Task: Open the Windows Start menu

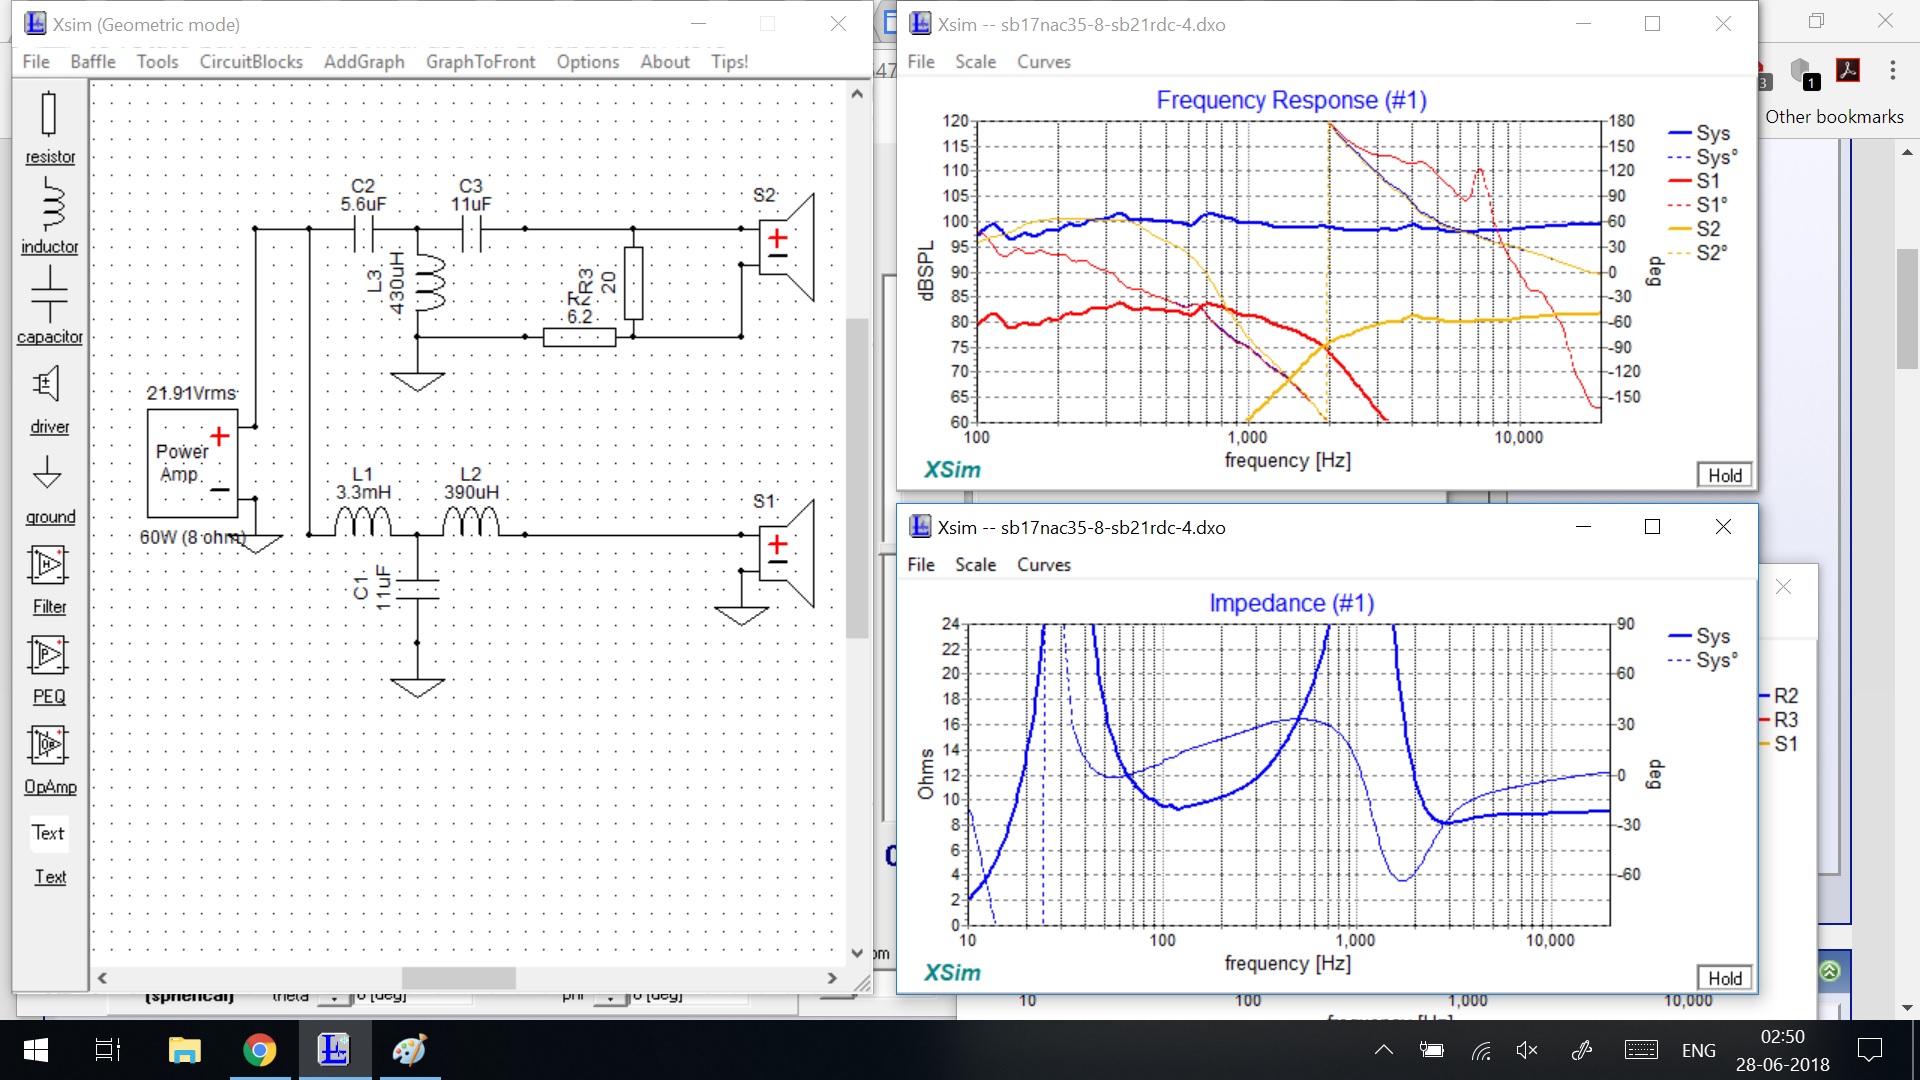Action: tap(35, 1050)
